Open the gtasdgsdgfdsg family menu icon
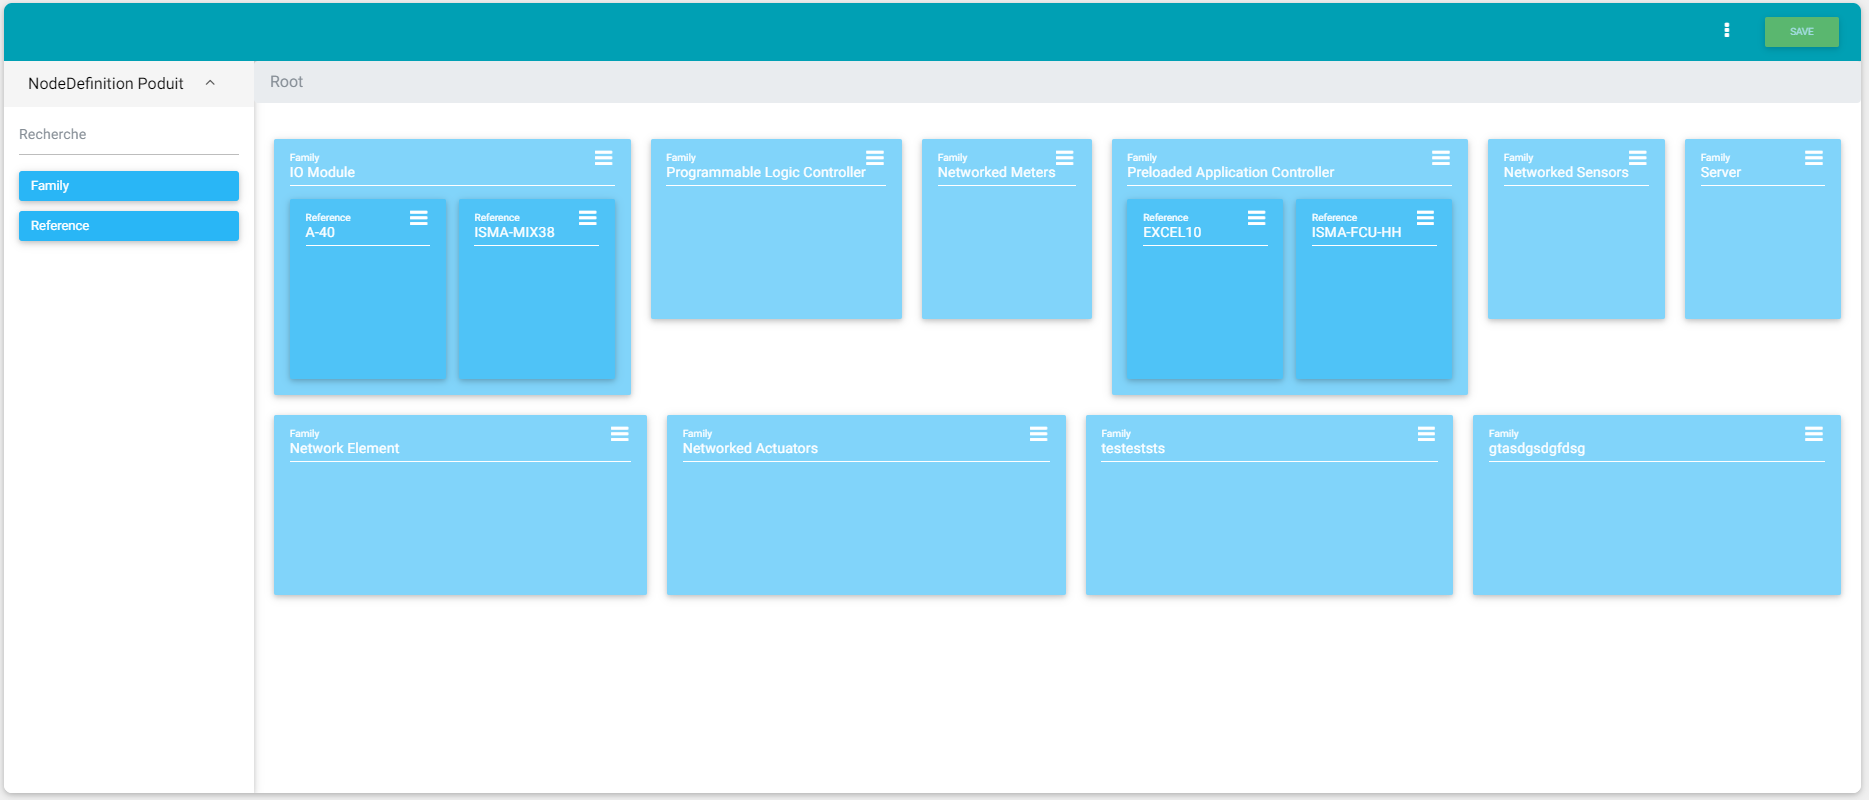The height and width of the screenshot is (800, 1869). pos(1813,434)
